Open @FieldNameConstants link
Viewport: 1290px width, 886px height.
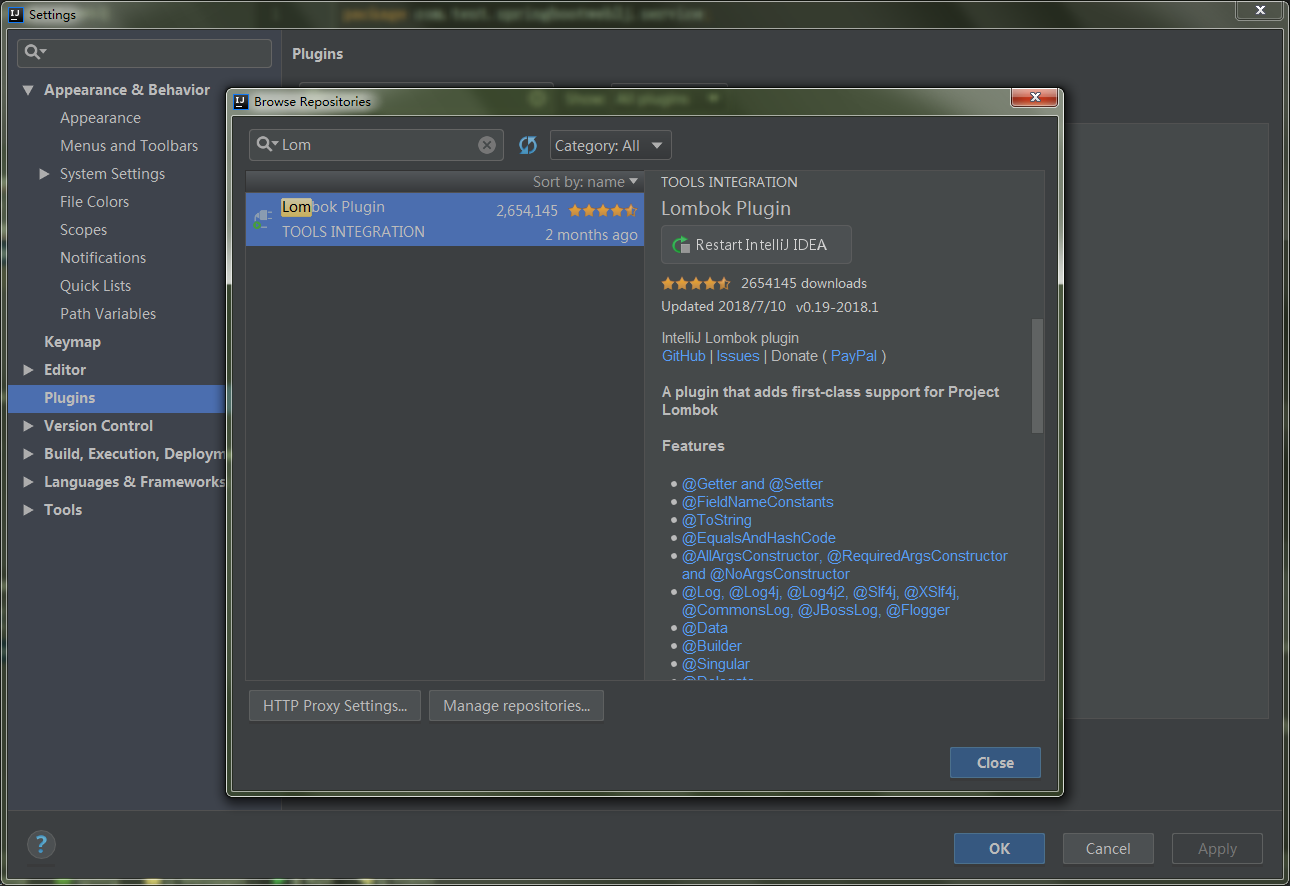pyautogui.click(x=757, y=502)
